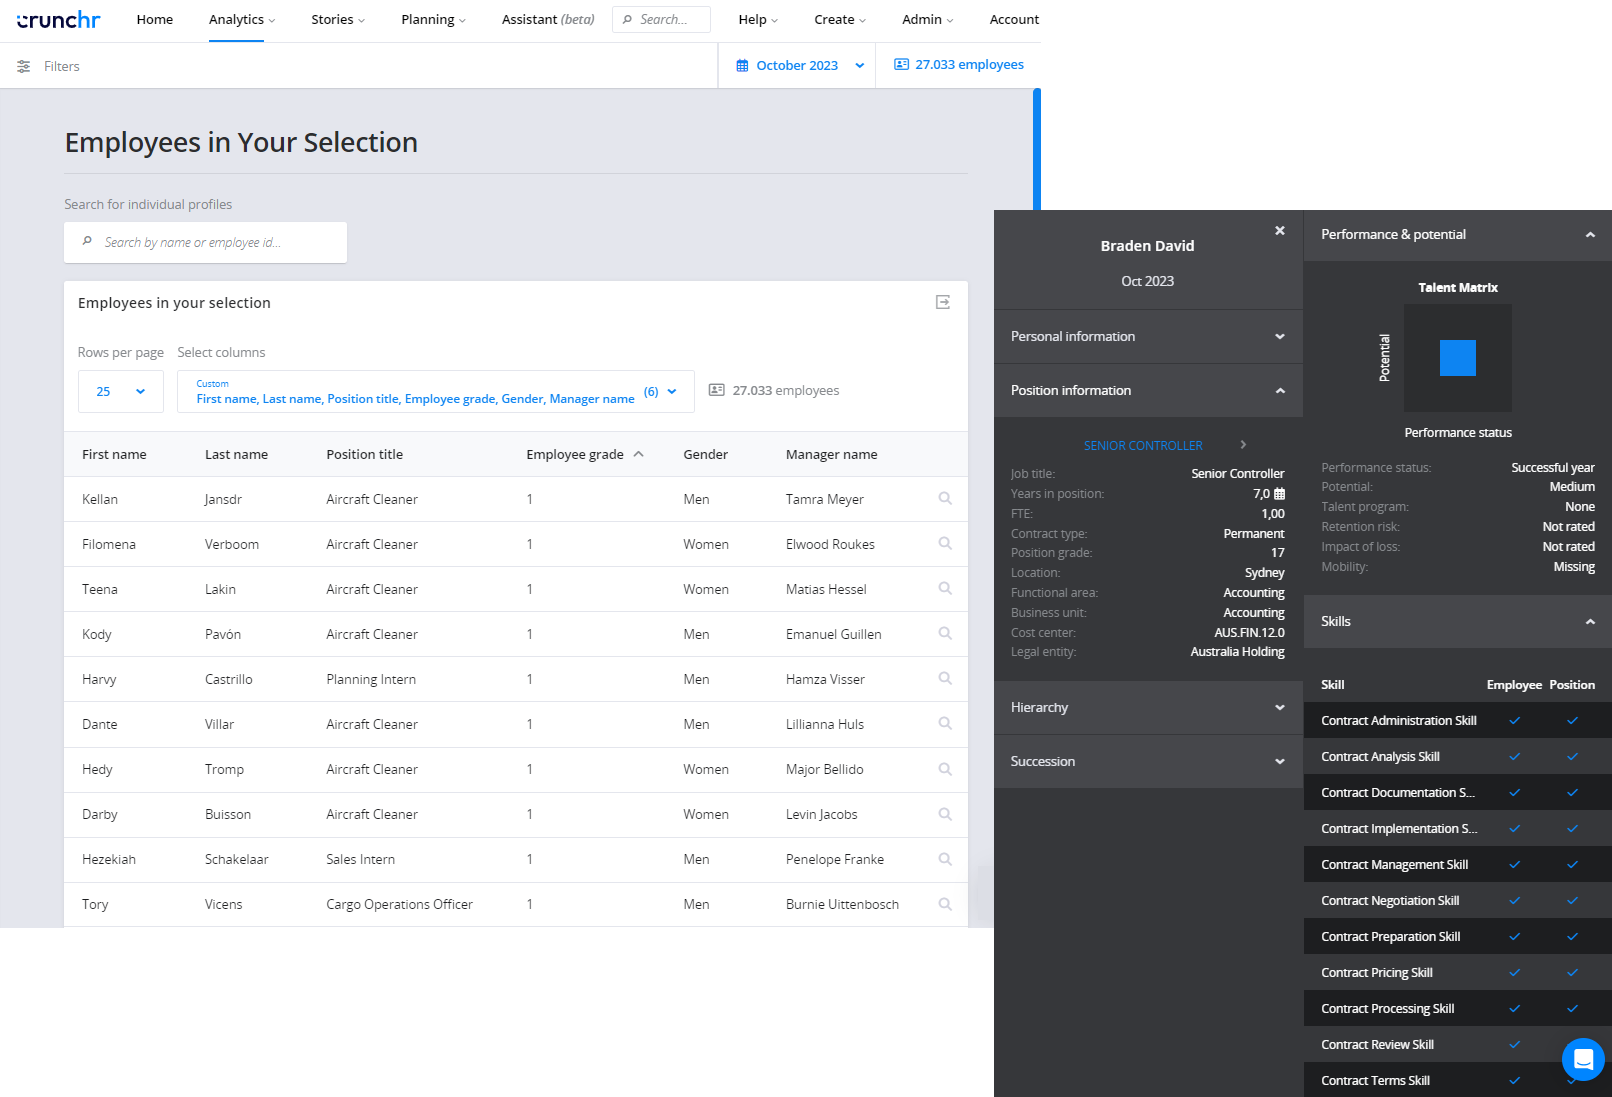View profile of Kellan Jansdr

[x=945, y=499]
